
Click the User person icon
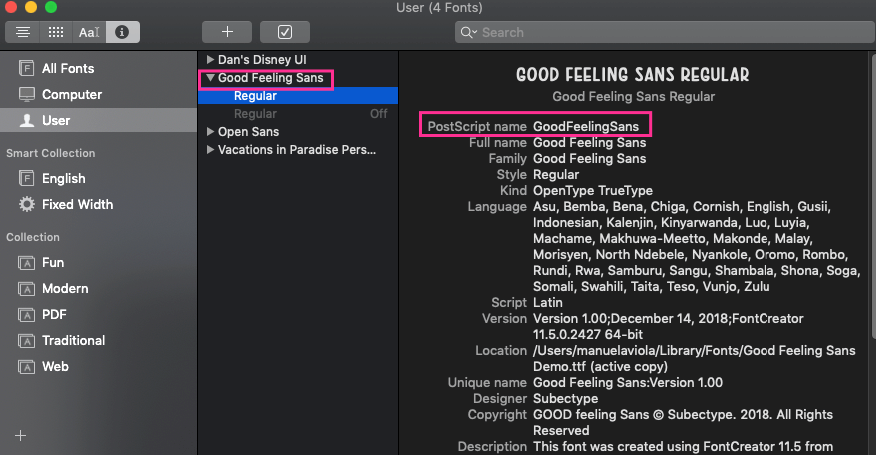[x=26, y=120]
